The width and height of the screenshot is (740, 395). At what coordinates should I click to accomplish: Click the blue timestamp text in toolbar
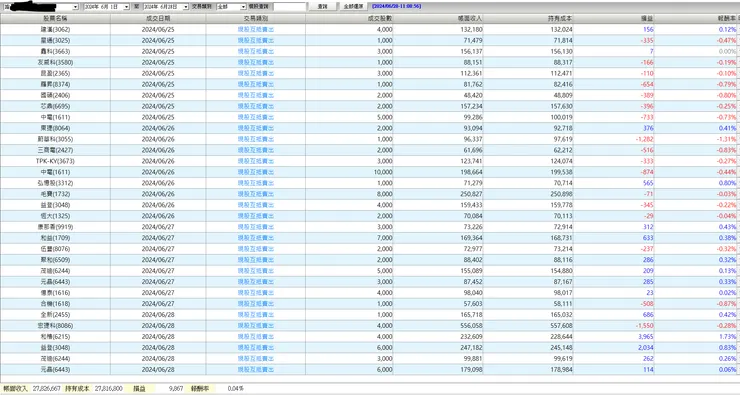396,7
